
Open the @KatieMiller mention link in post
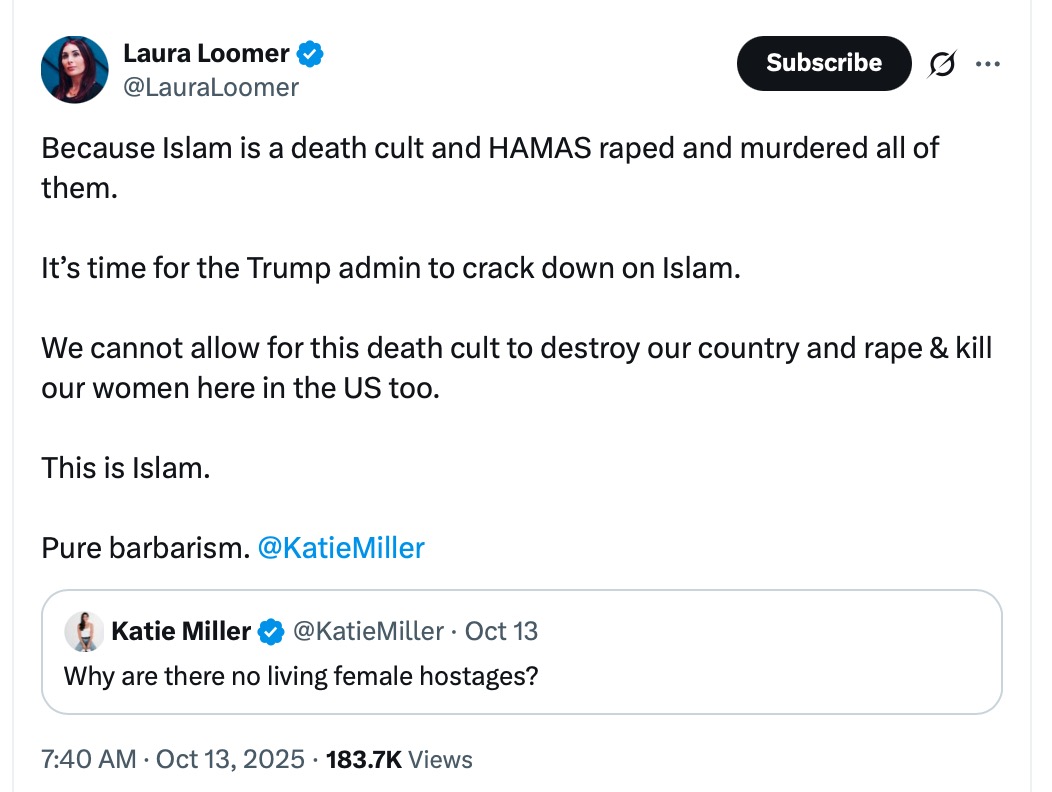click(341, 548)
